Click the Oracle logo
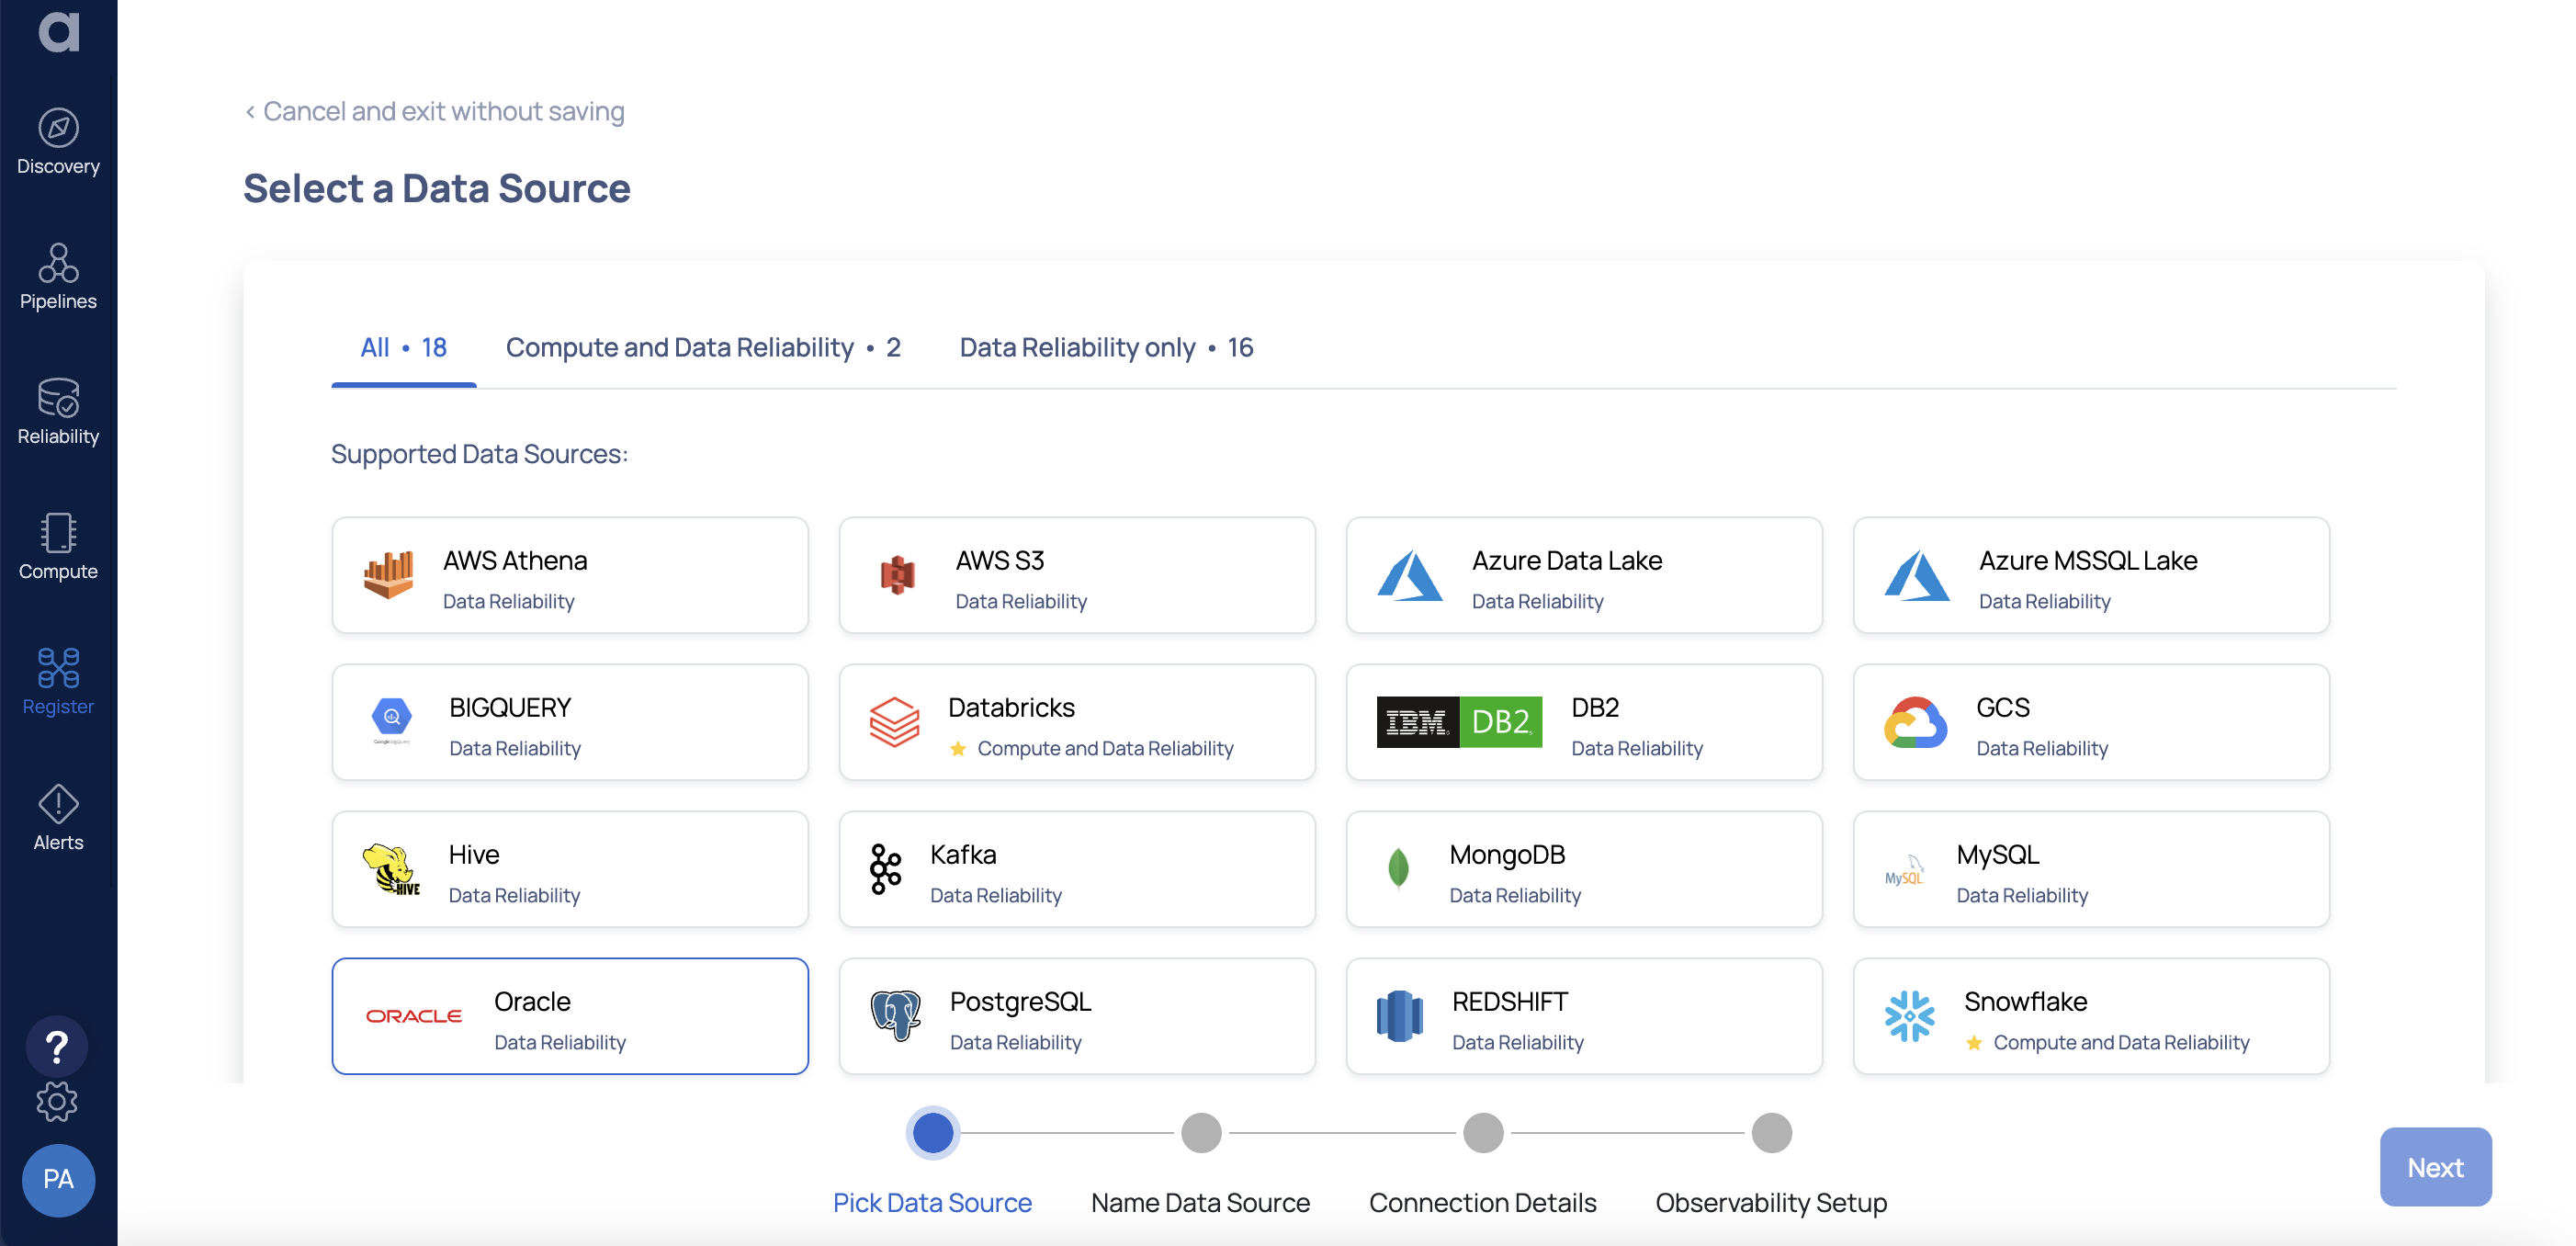Screen dimensions: 2576x1246 tap(413, 1016)
